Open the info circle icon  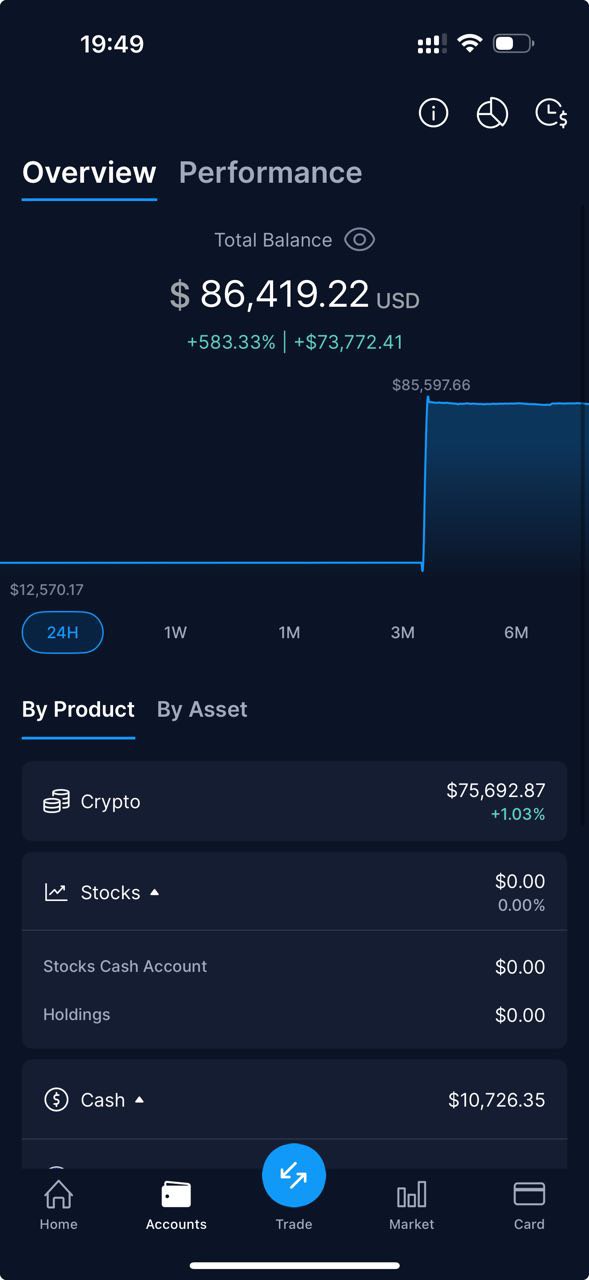click(433, 113)
